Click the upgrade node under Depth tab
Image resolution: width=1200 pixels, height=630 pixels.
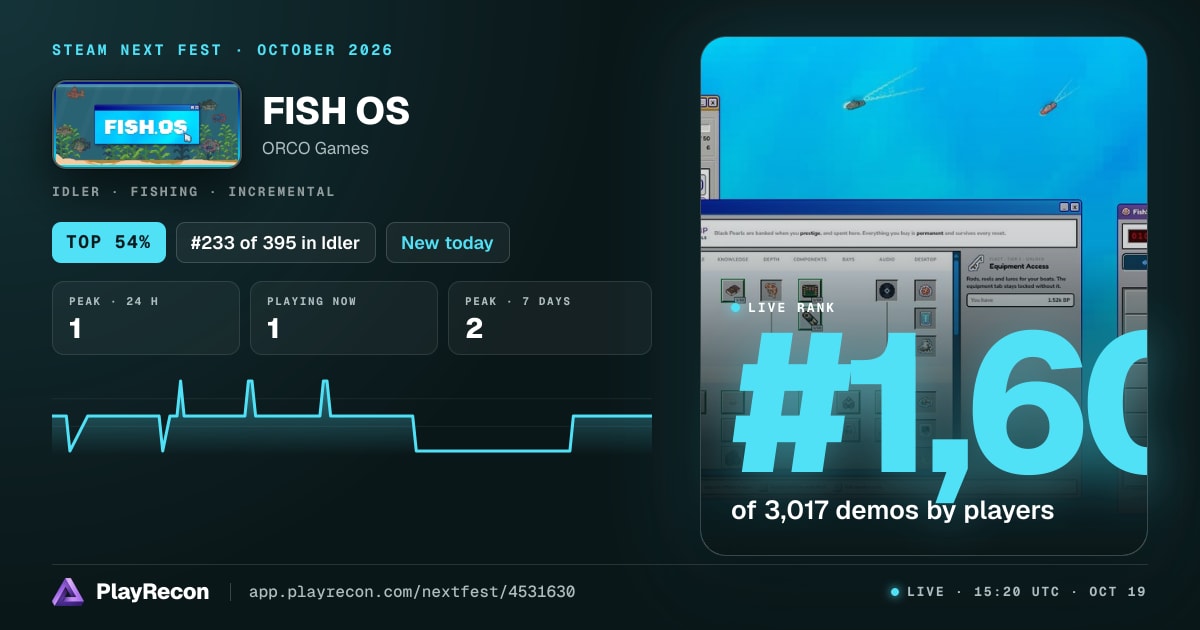point(771,290)
